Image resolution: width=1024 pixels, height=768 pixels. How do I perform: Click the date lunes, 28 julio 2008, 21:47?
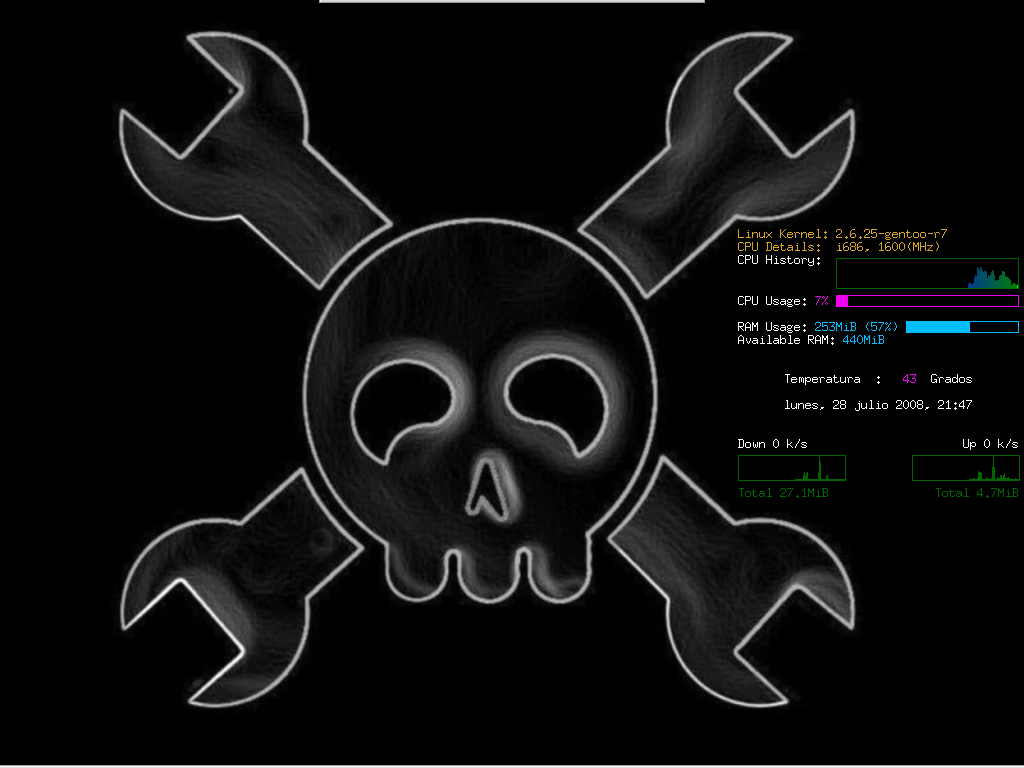(x=878, y=405)
